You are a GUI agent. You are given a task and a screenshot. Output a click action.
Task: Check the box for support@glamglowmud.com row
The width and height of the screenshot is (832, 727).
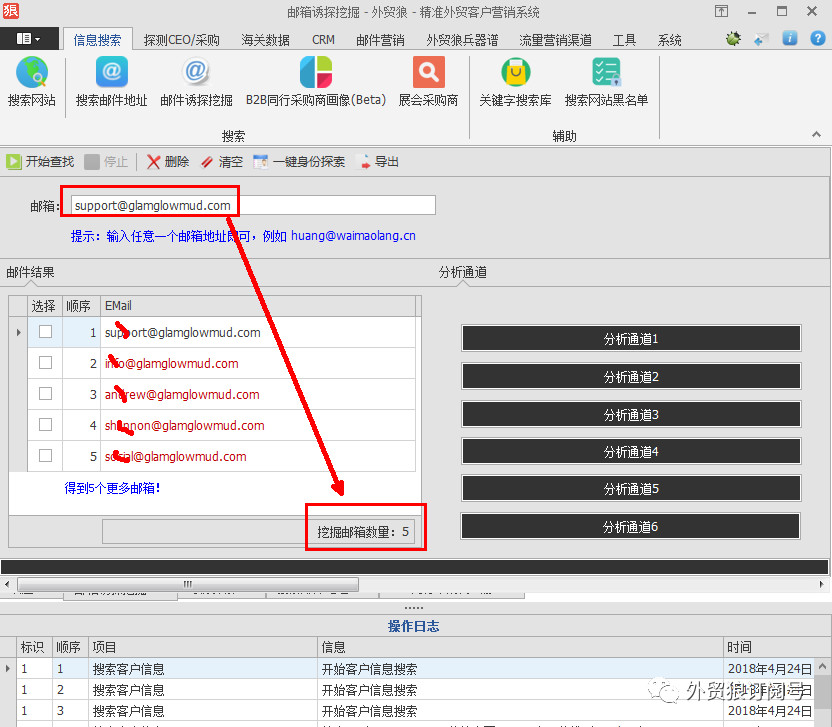(45, 332)
